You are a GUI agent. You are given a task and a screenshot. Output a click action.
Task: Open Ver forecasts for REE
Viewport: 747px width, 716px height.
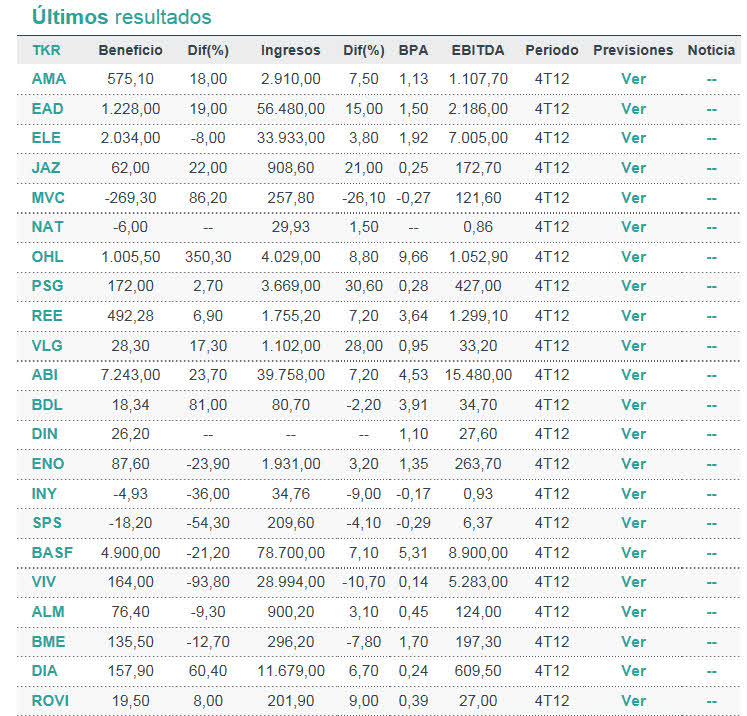click(633, 316)
